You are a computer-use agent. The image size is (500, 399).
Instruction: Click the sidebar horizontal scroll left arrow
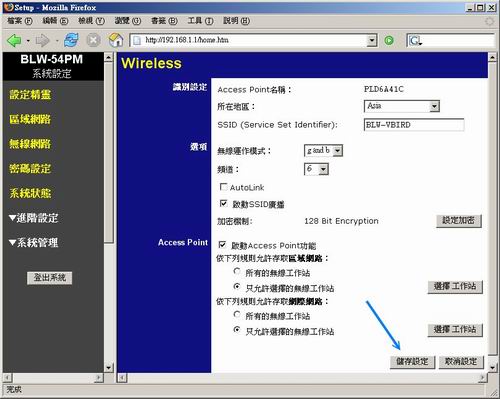8,378
